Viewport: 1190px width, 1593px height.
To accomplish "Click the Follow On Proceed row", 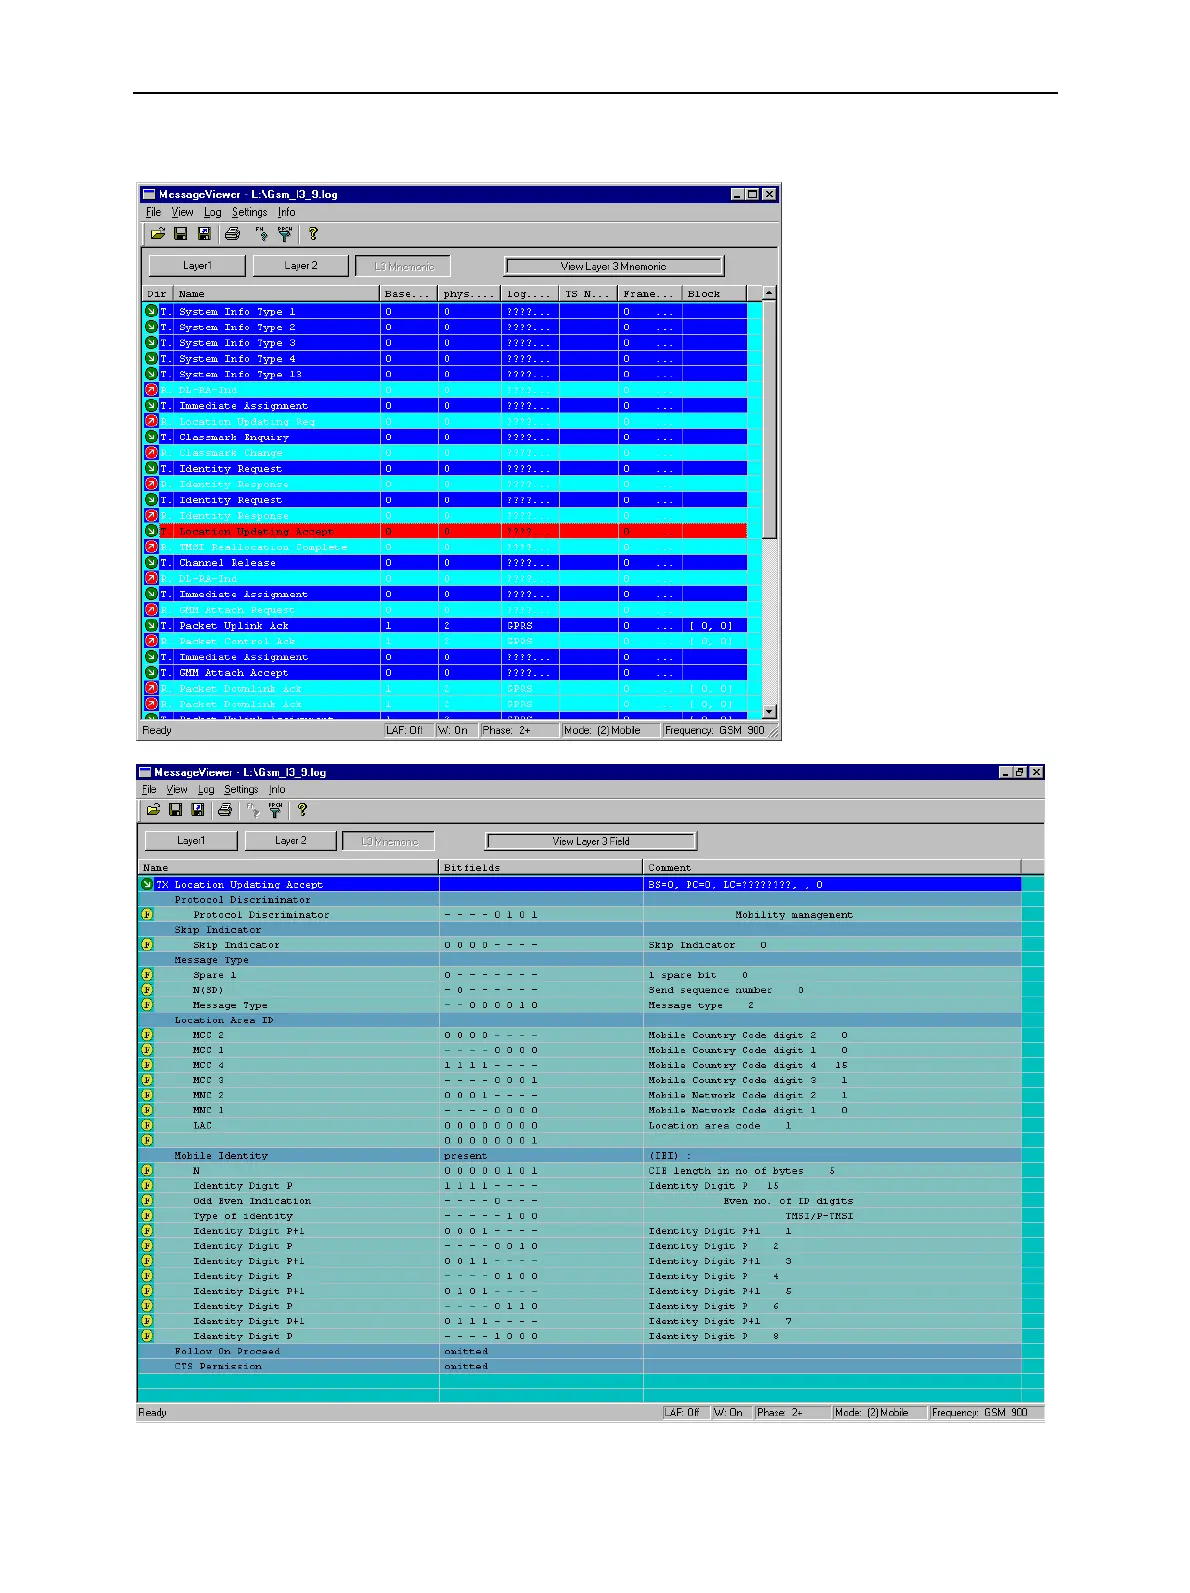I will coord(580,1351).
